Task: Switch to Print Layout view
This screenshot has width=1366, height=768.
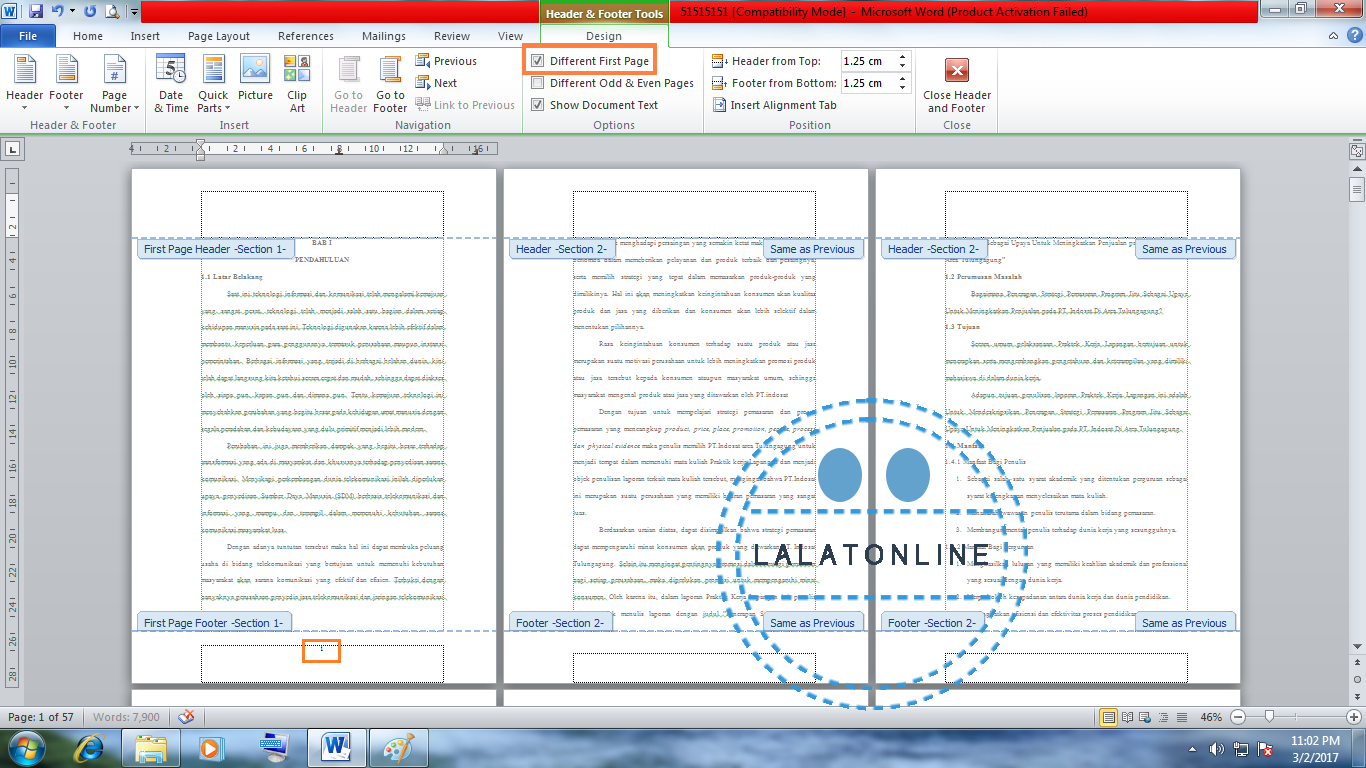Action: 1109,717
